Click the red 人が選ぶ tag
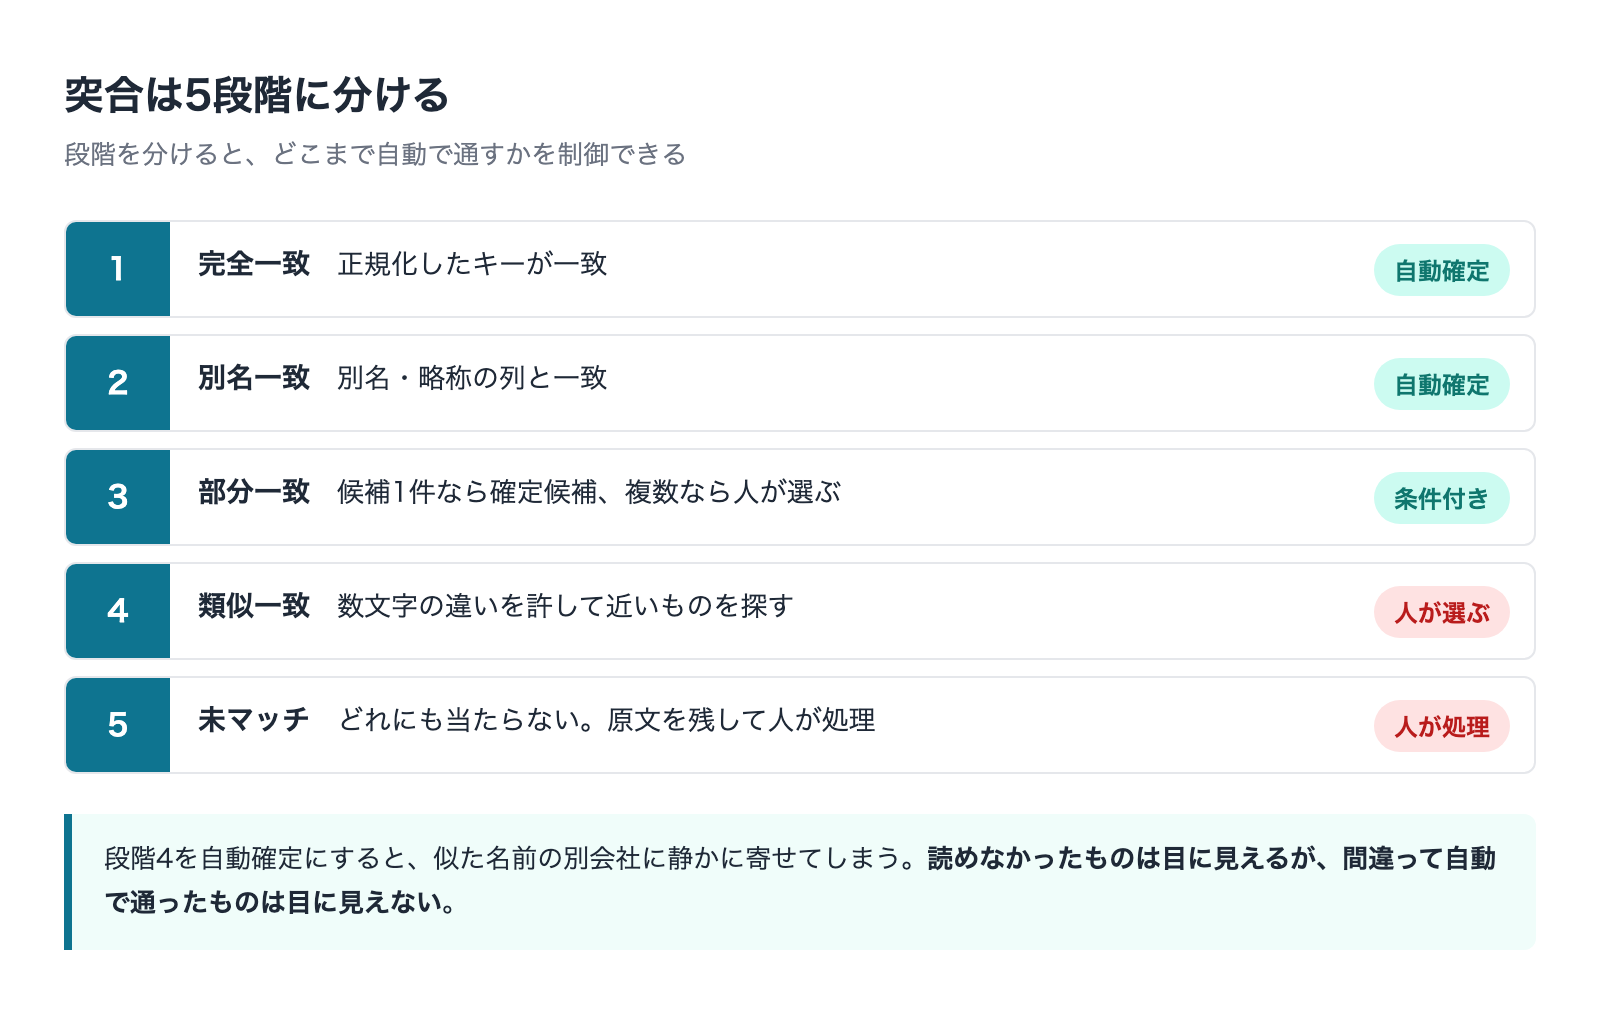This screenshot has width=1600, height=1014. [x=1441, y=612]
